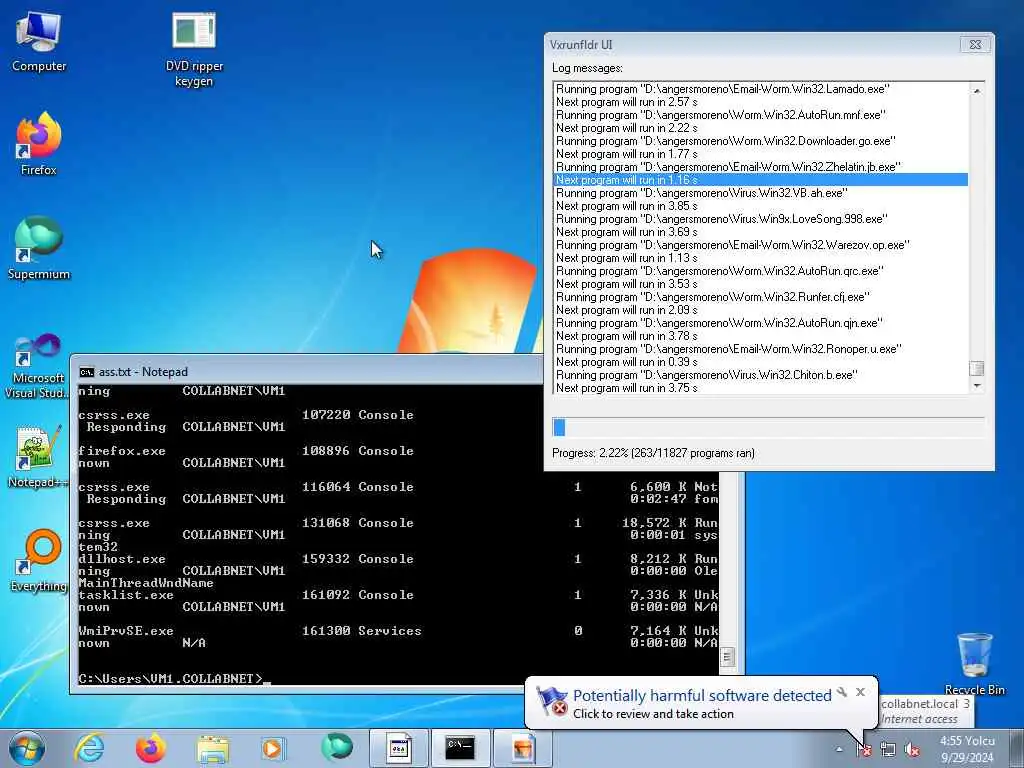The width and height of the screenshot is (1024, 768).
Task: Click the progress text 2.22% (263/11827 programs ran)
Action: [653, 453]
